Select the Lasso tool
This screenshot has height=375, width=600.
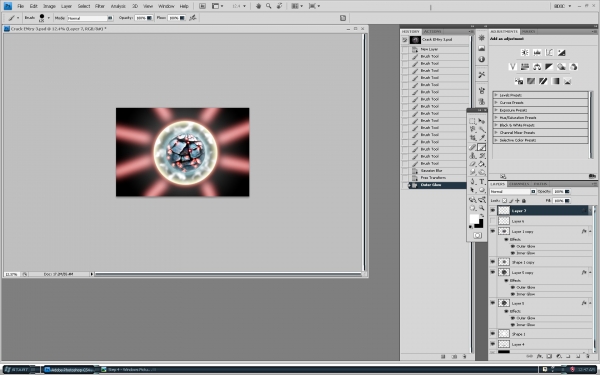click(x=473, y=129)
